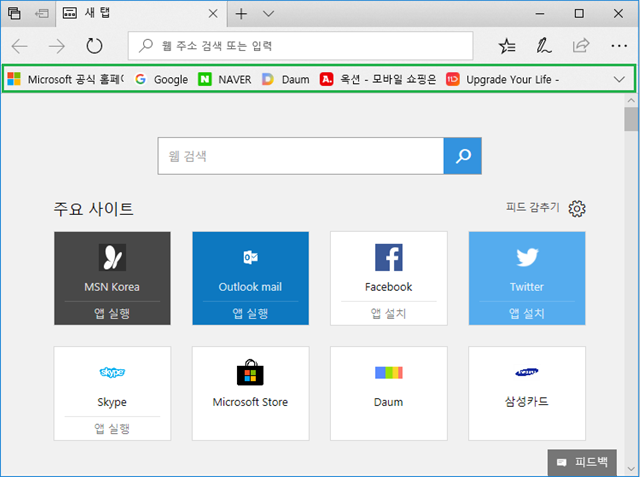640x477 pixels.
Task: Click 피드 감추기 to hide feed
Action: click(x=533, y=207)
